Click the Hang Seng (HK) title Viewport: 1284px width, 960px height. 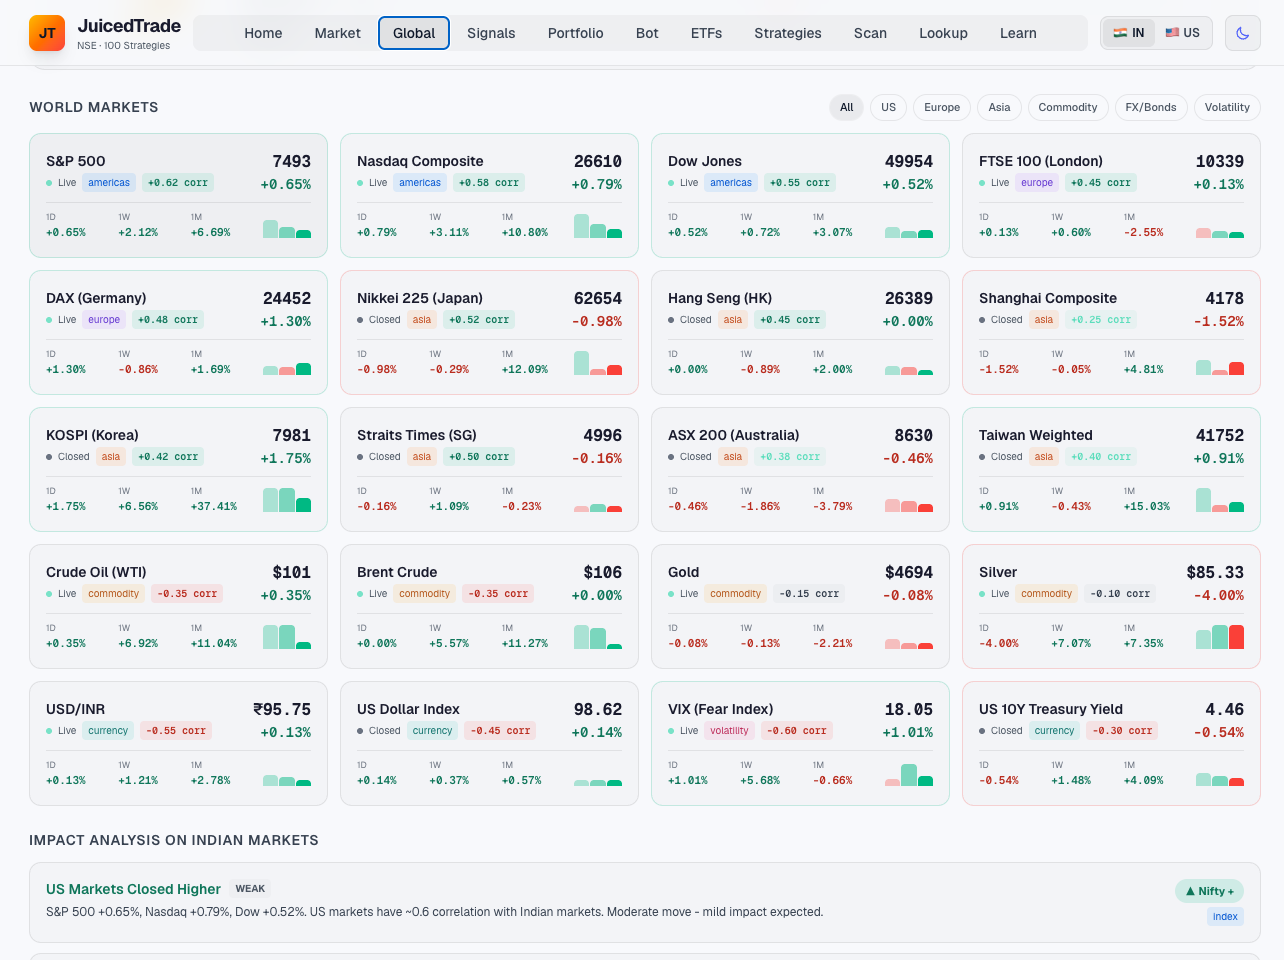(720, 298)
